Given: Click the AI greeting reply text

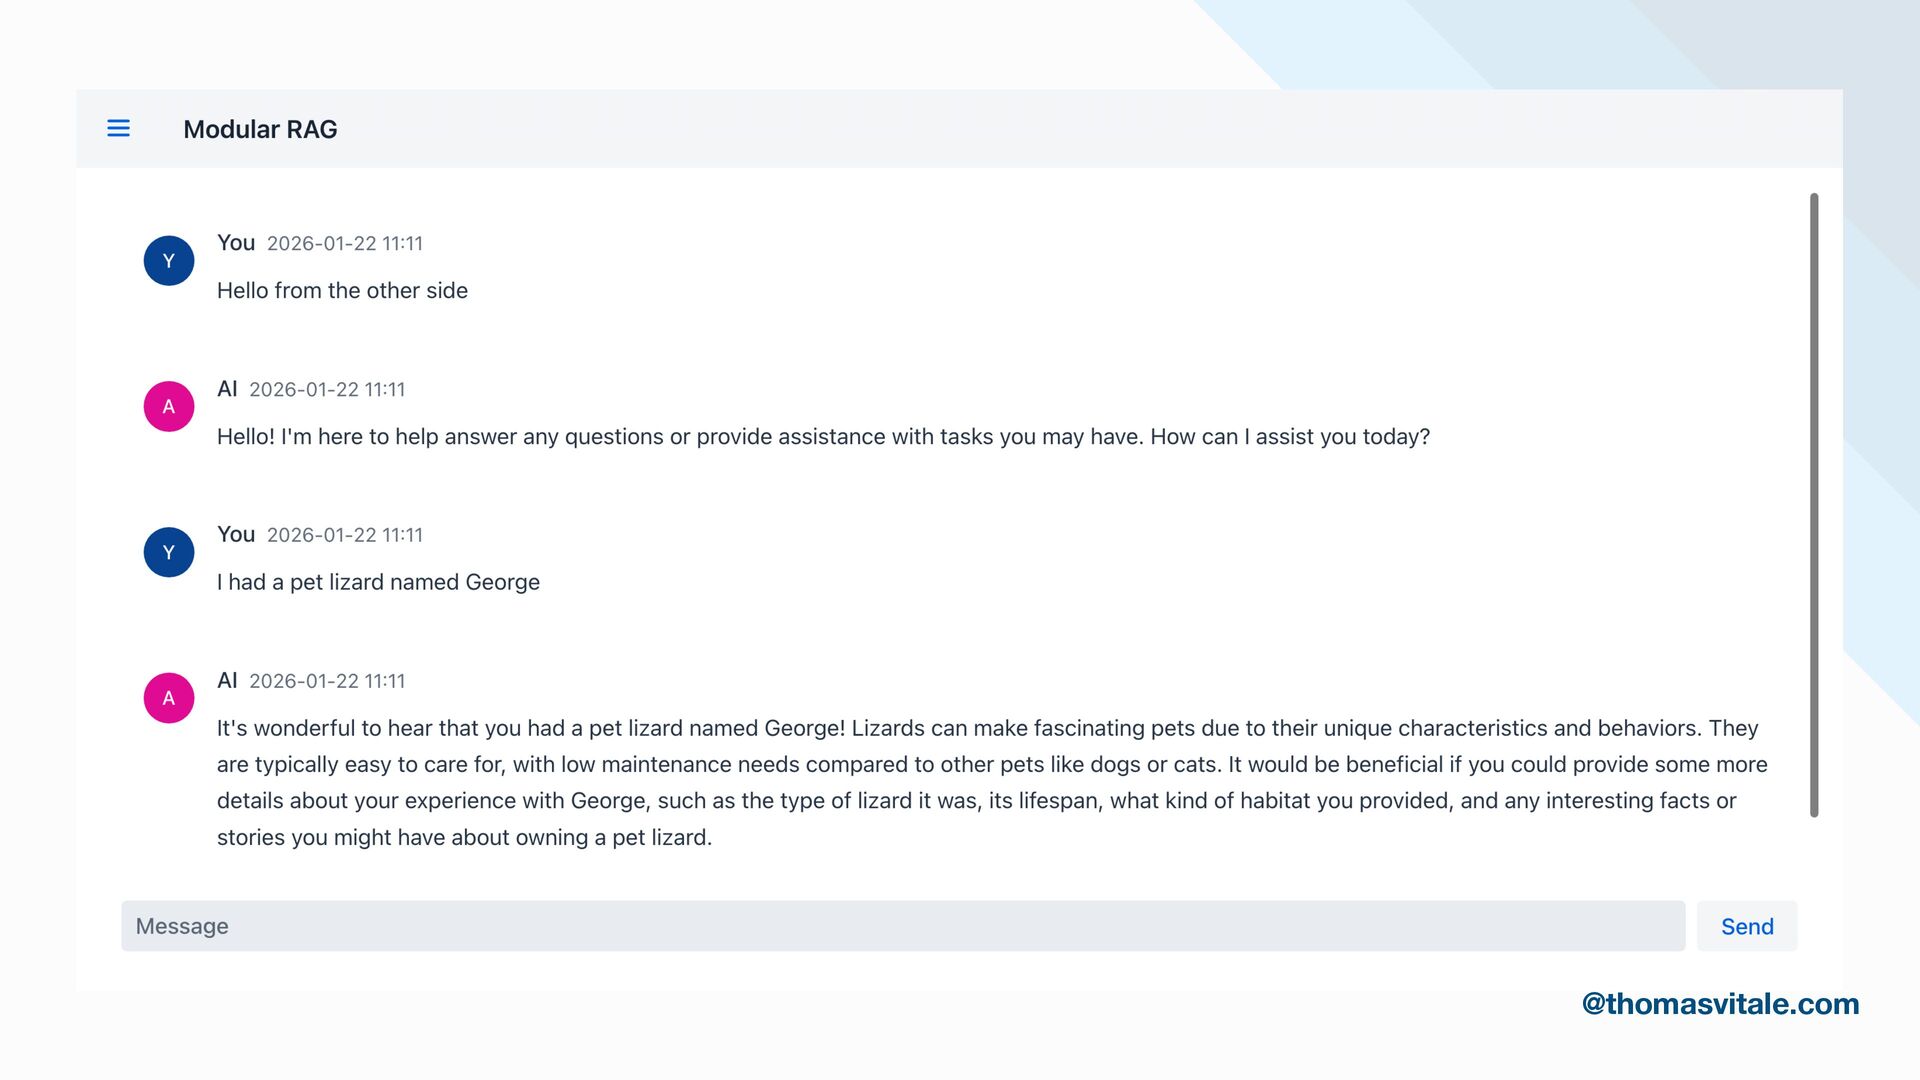Looking at the screenshot, I should (822, 437).
